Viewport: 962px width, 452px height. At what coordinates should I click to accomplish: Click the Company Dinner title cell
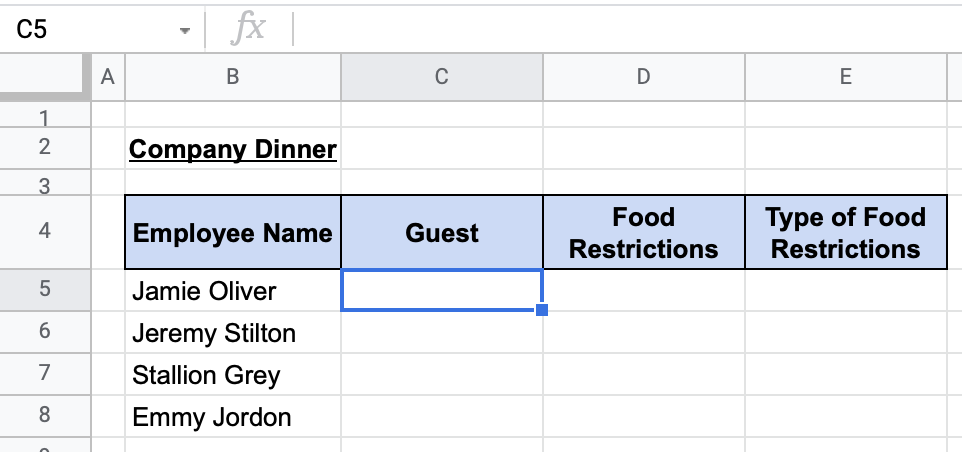coord(233,150)
